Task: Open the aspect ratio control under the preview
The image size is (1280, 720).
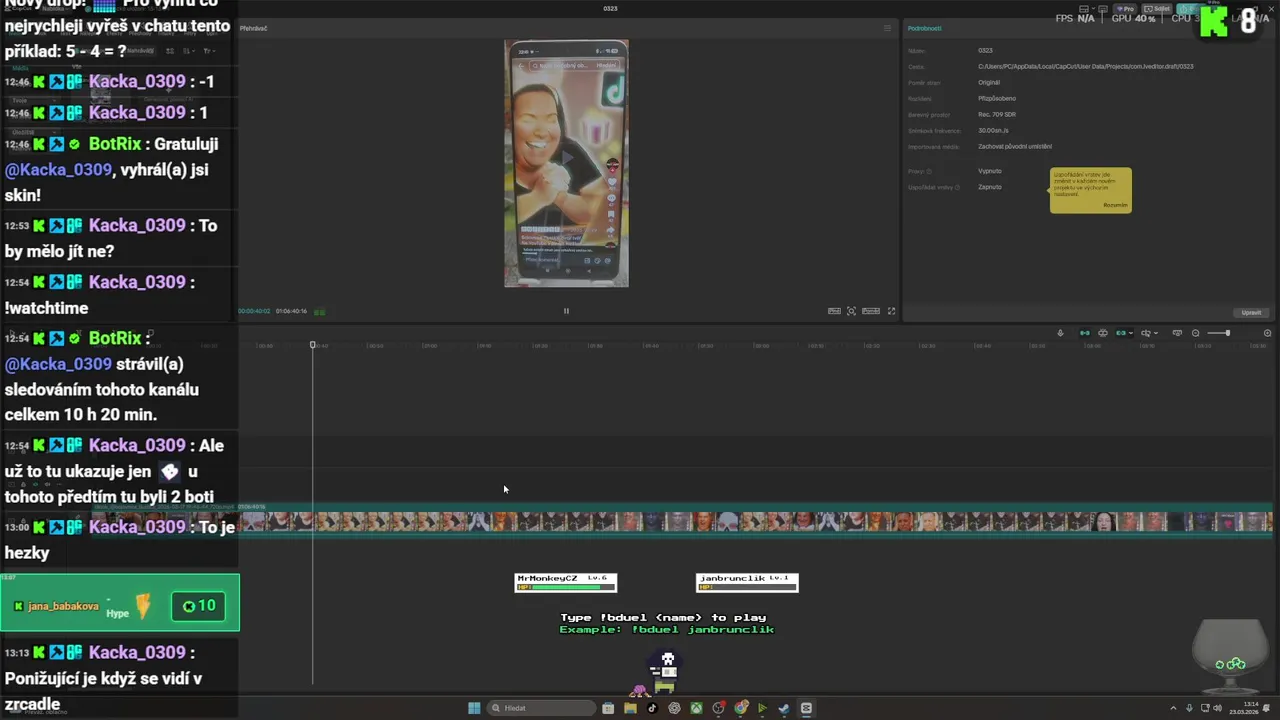Action: (871, 311)
